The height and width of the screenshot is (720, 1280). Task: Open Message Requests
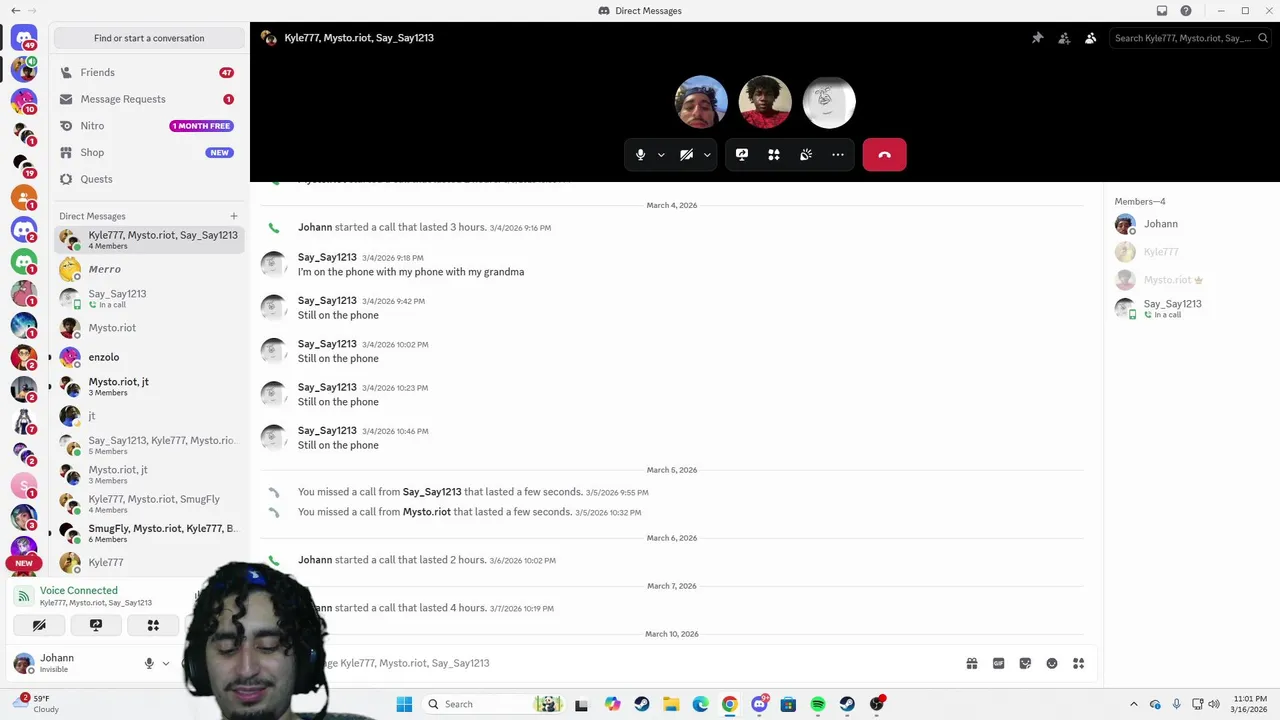[x=149, y=99]
